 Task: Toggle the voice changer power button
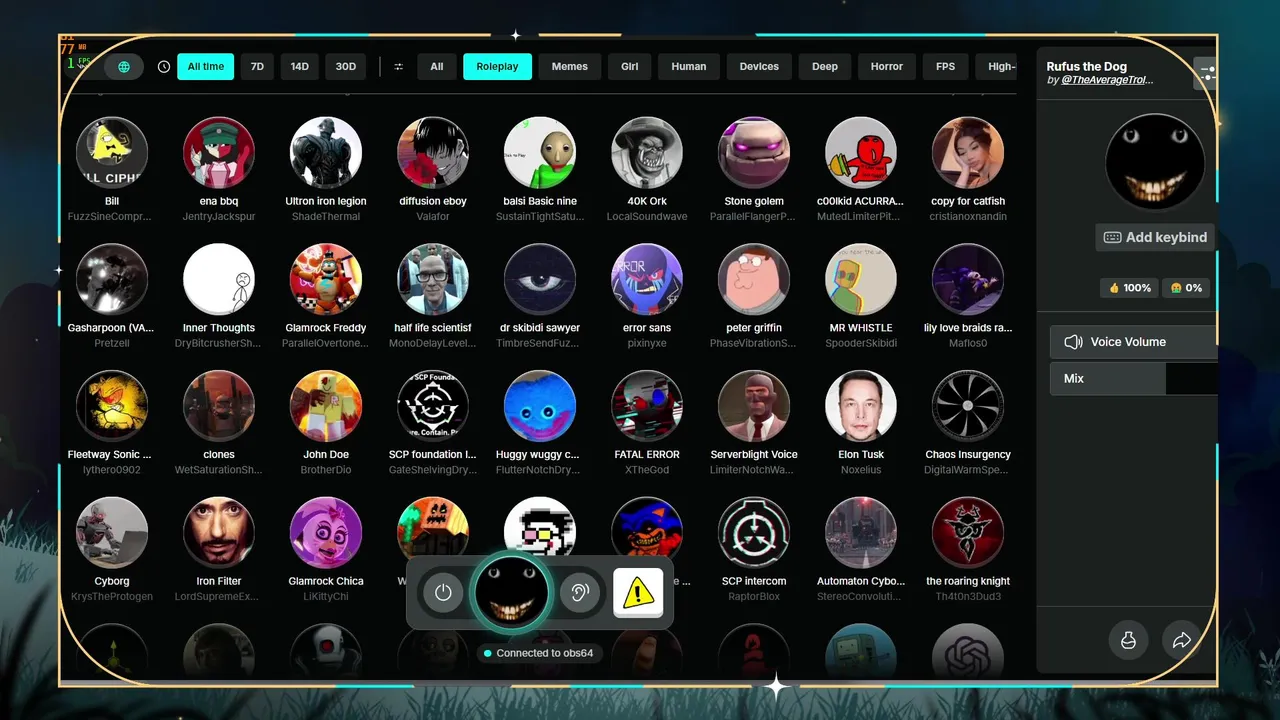[x=443, y=592]
